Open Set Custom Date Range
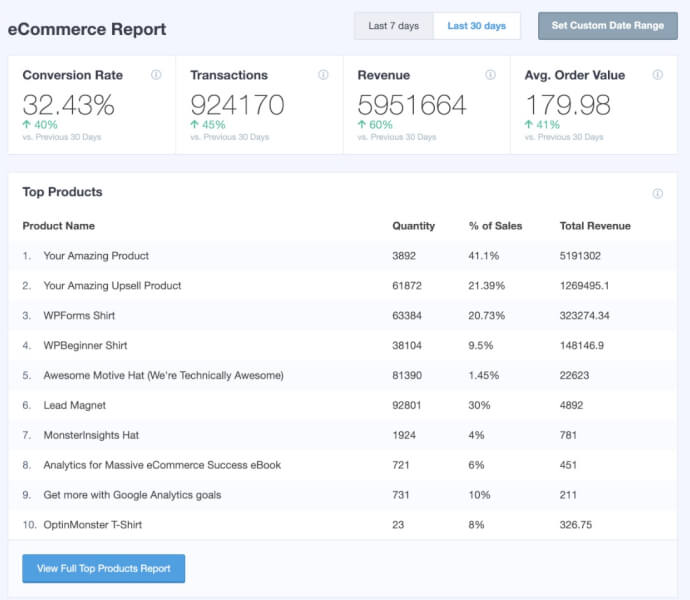Viewport: 690px width, 600px height. pos(608,26)
